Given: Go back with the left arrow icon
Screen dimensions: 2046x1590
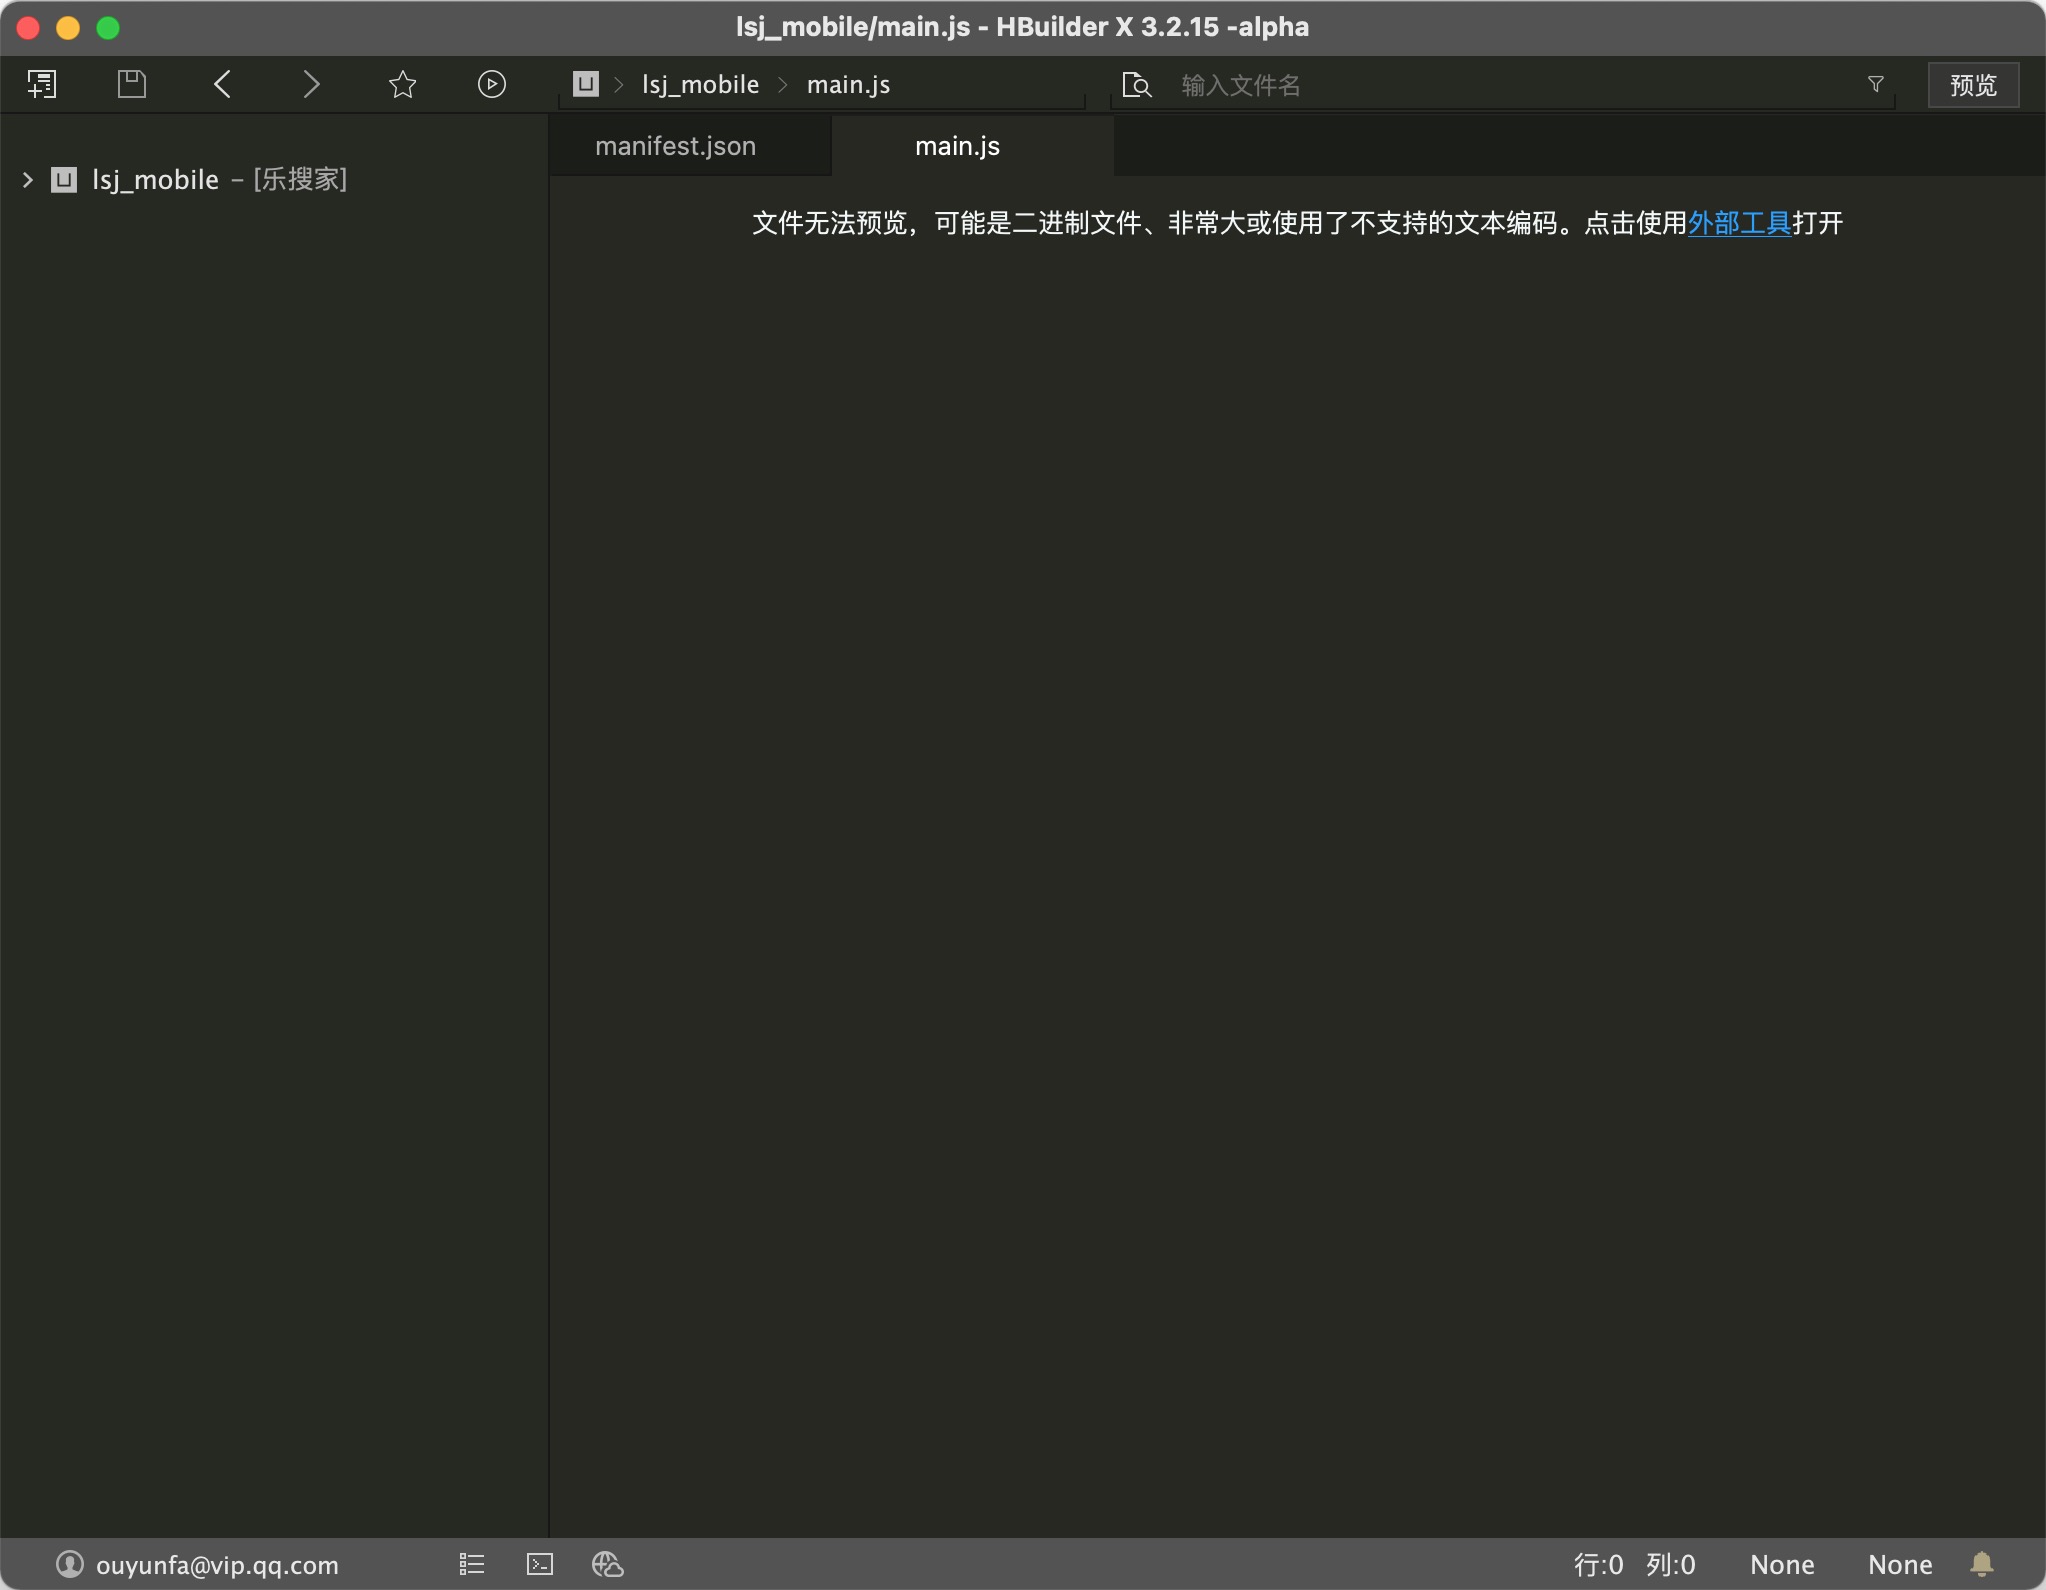Looking at the screenshot, I should point(222,84).
